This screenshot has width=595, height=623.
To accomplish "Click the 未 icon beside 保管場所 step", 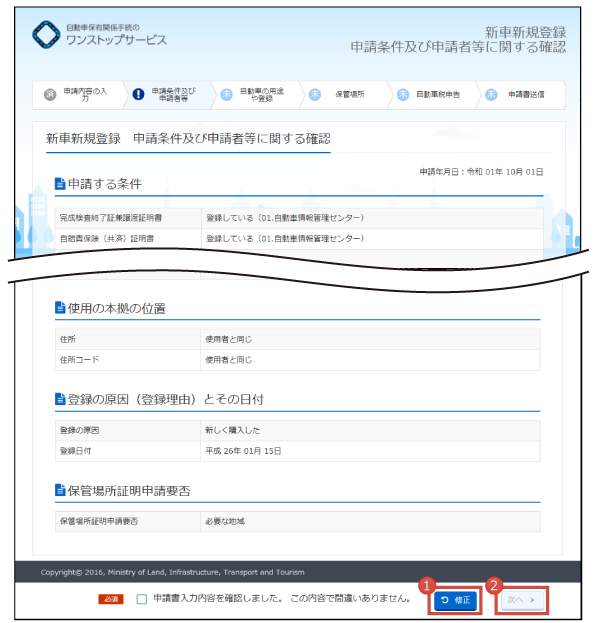I will coord(315,94).
